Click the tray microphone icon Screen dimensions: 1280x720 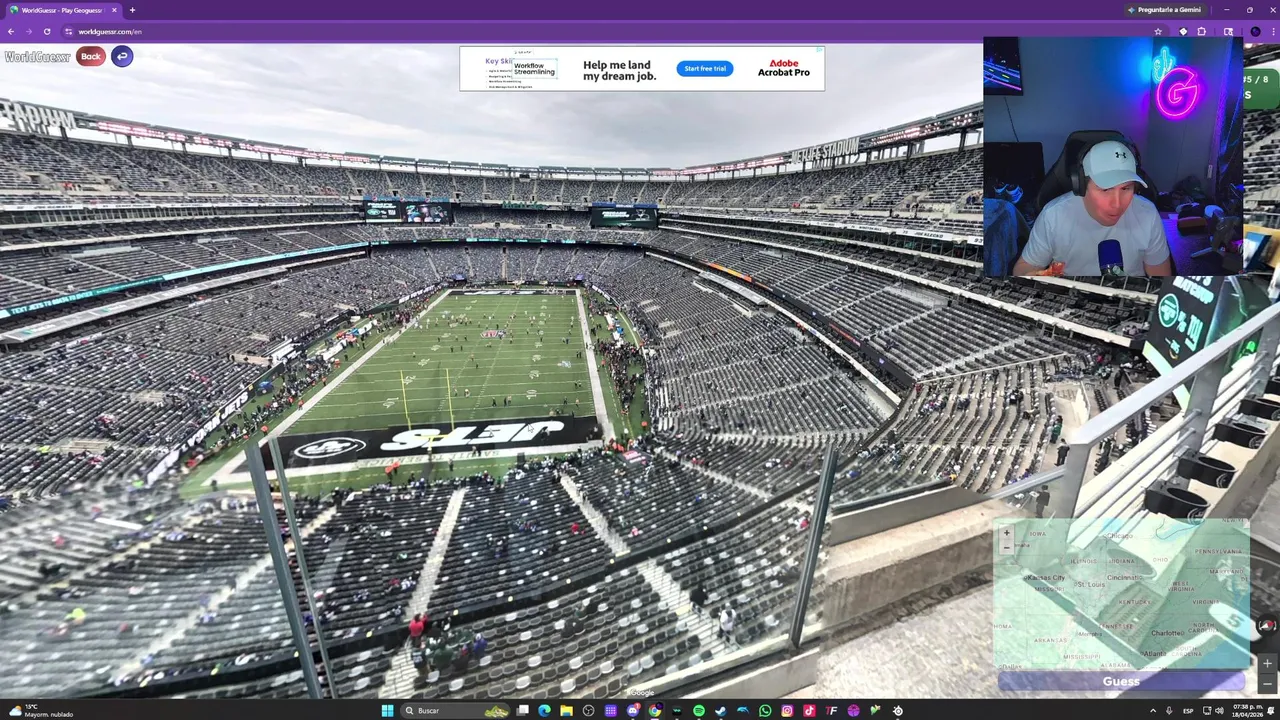coord(1169,711)
